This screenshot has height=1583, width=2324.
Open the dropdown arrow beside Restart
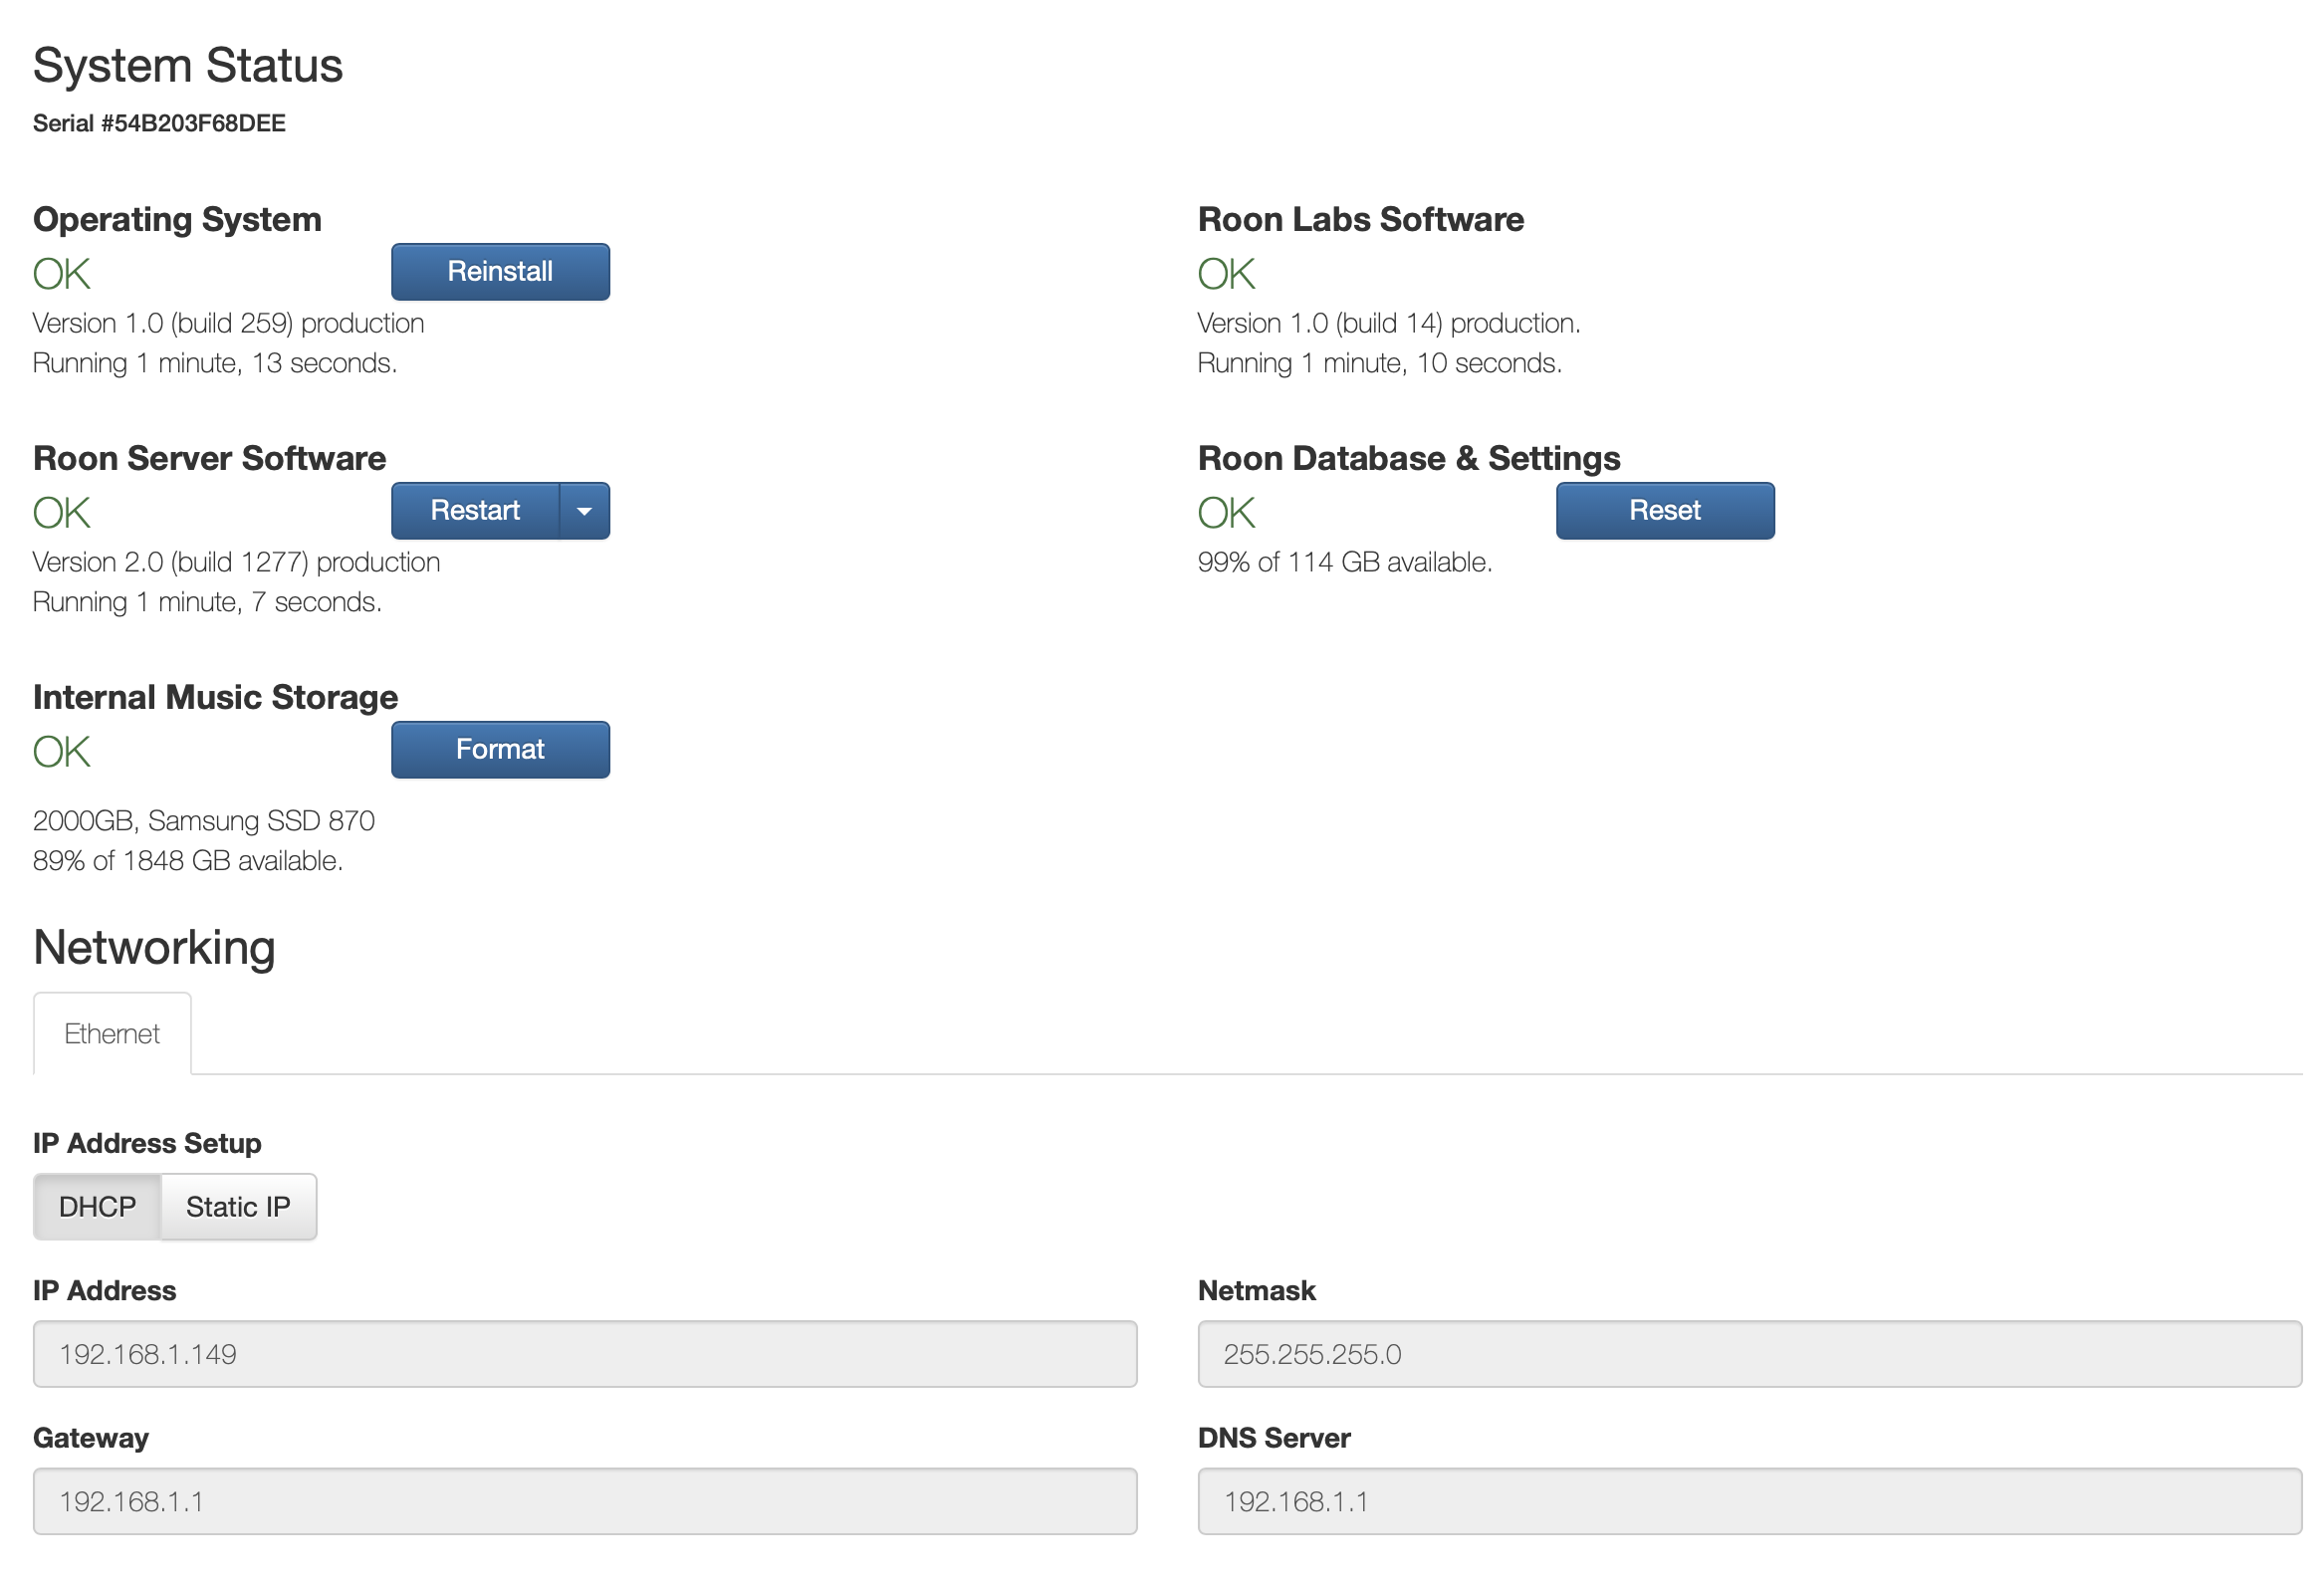(584, 510)
